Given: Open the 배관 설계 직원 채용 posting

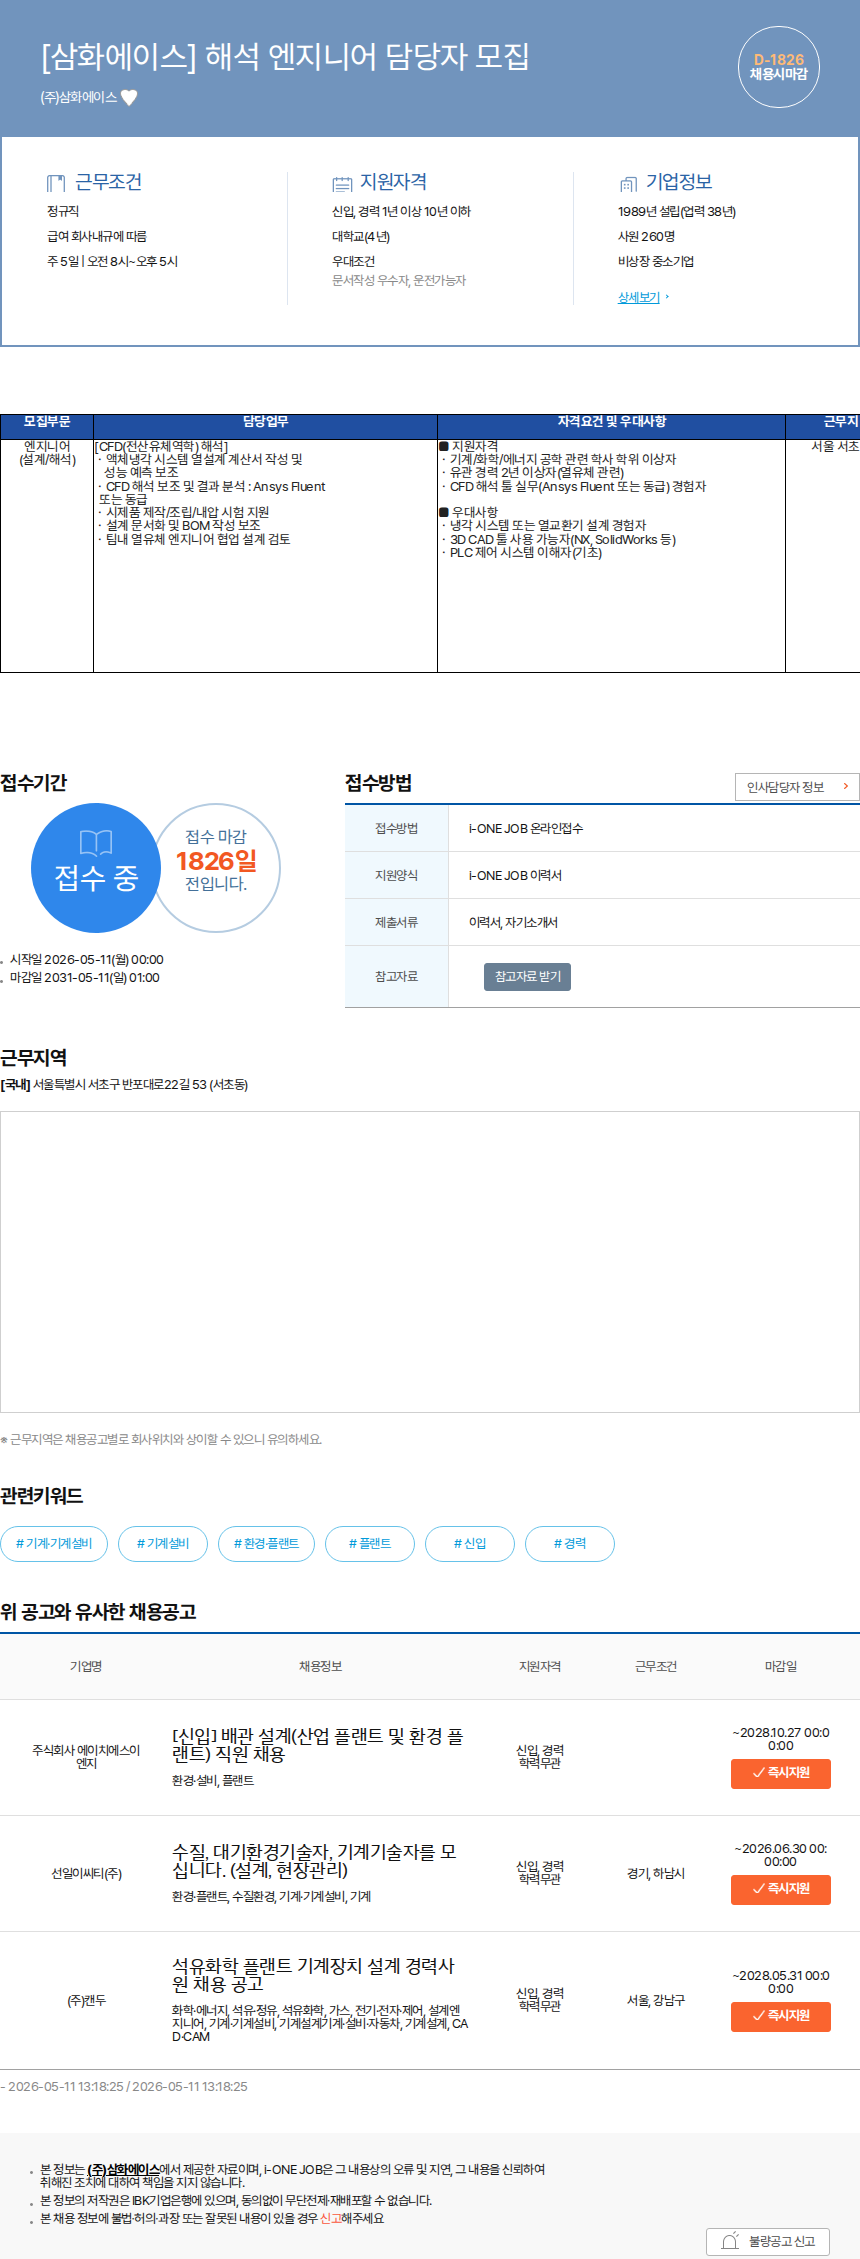Looking at the screenshot, I should pyautogui.click(x=318, y=1745).
